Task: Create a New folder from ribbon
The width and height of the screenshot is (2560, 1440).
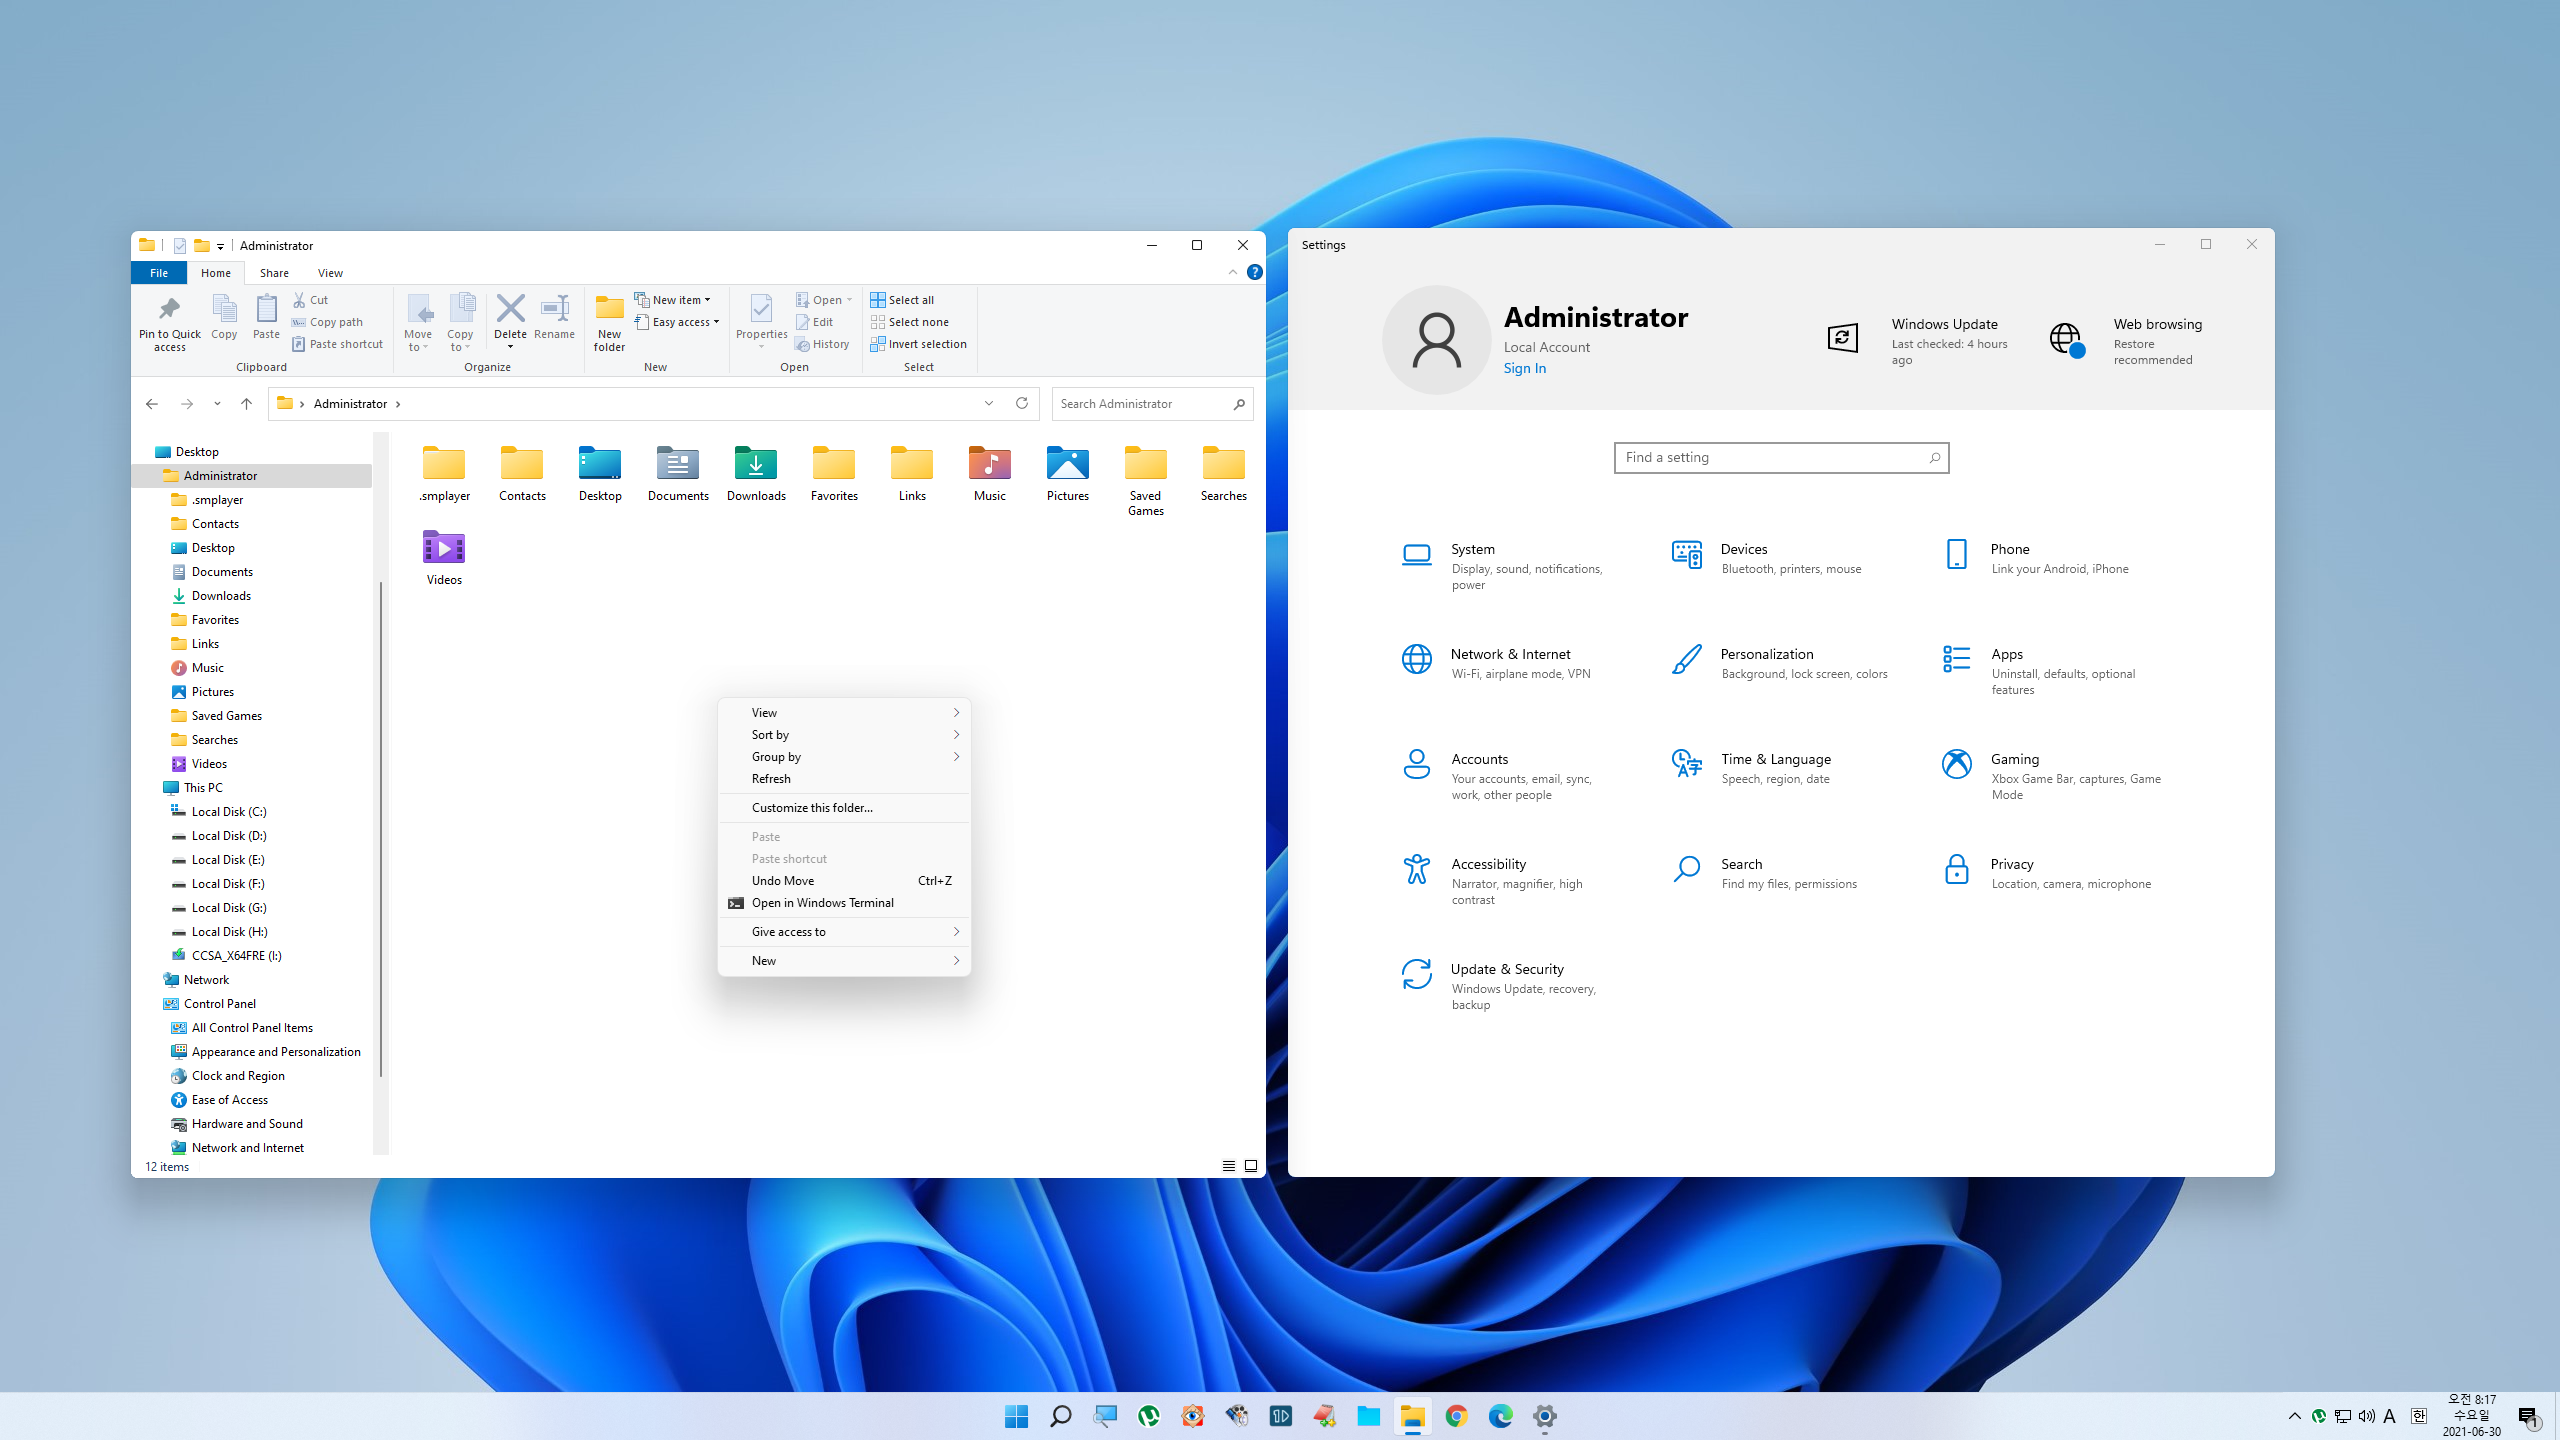Action: pos(609,320)
